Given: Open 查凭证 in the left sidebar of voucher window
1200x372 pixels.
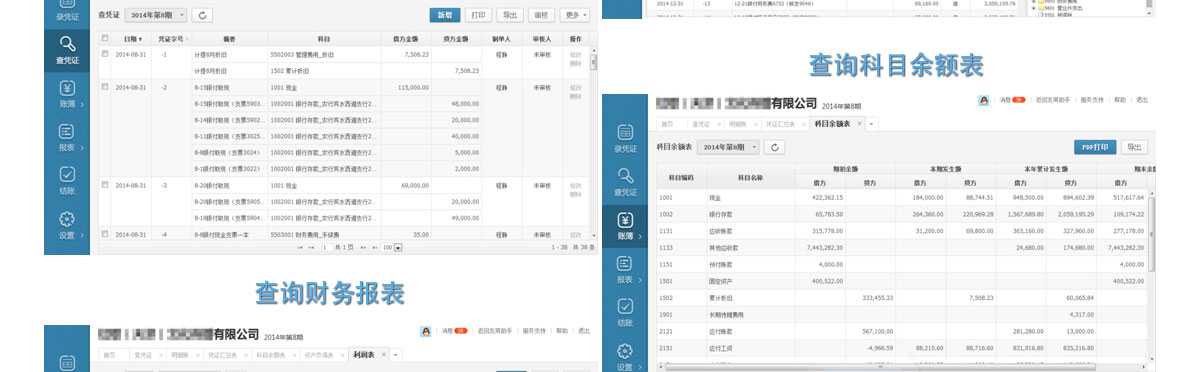Looking at the screenshot, I should tap(67, 50).
